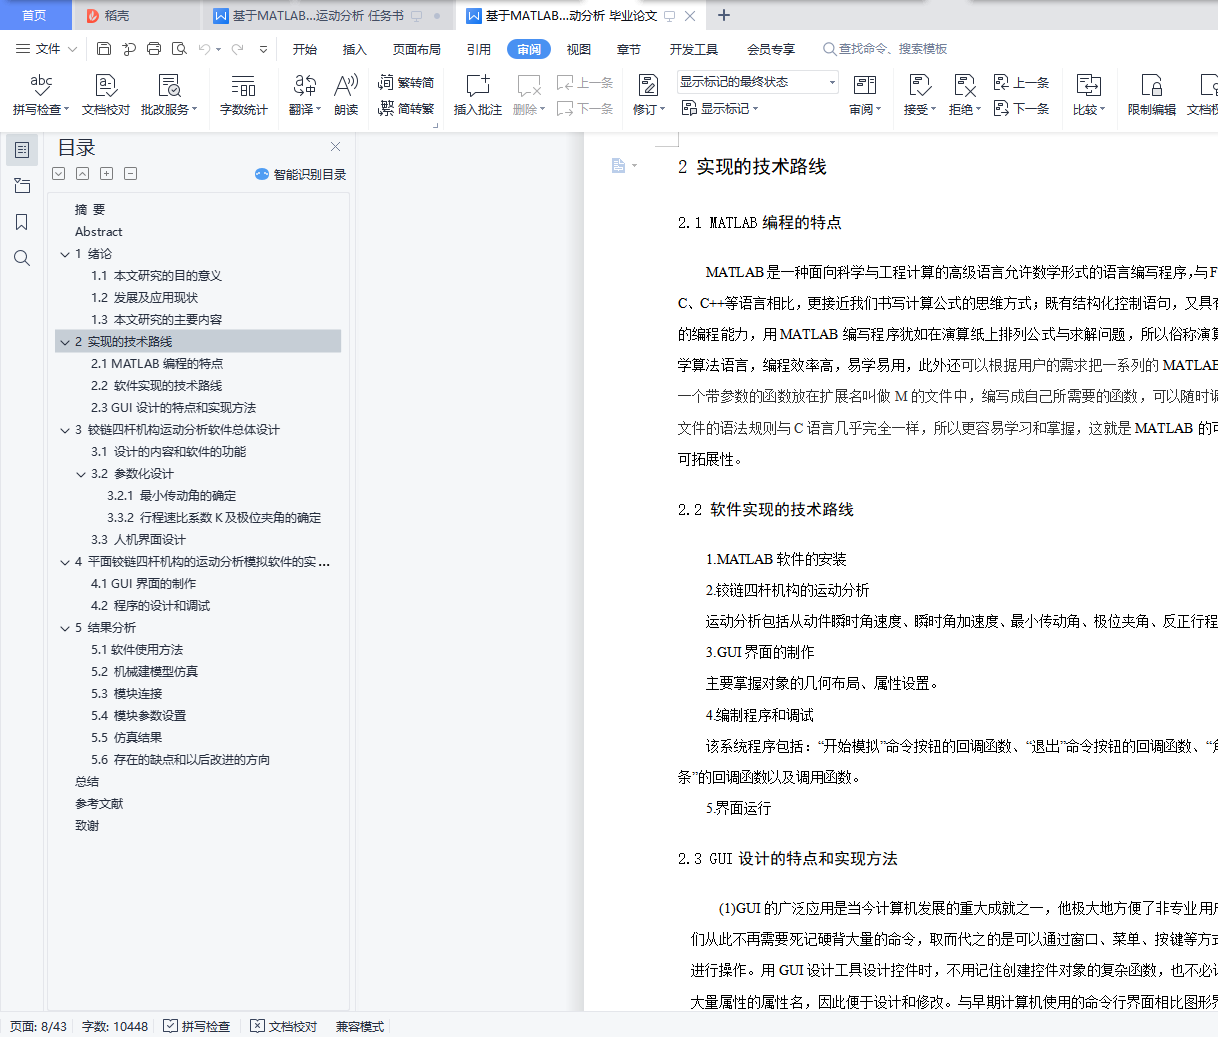
Task: Click the down-chevron box icon in 目录 panel header
Action: coord(59,174)
